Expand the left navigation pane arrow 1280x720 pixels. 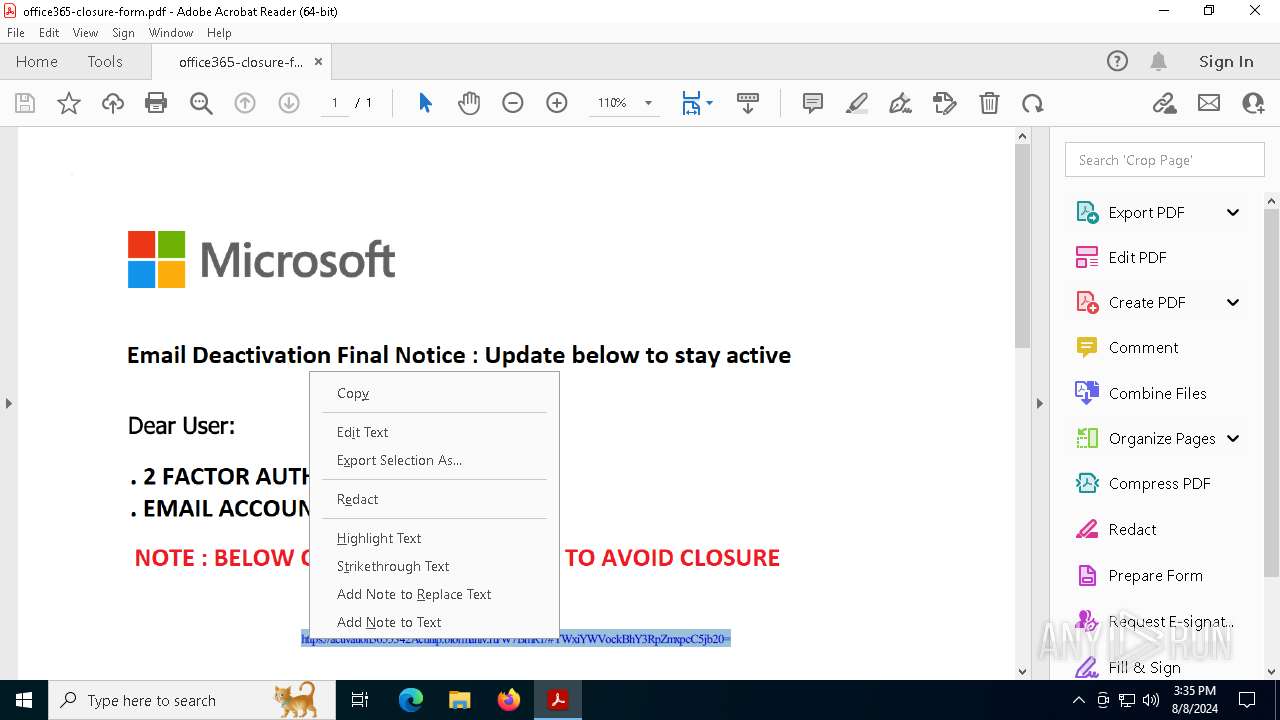pos(8,403)
